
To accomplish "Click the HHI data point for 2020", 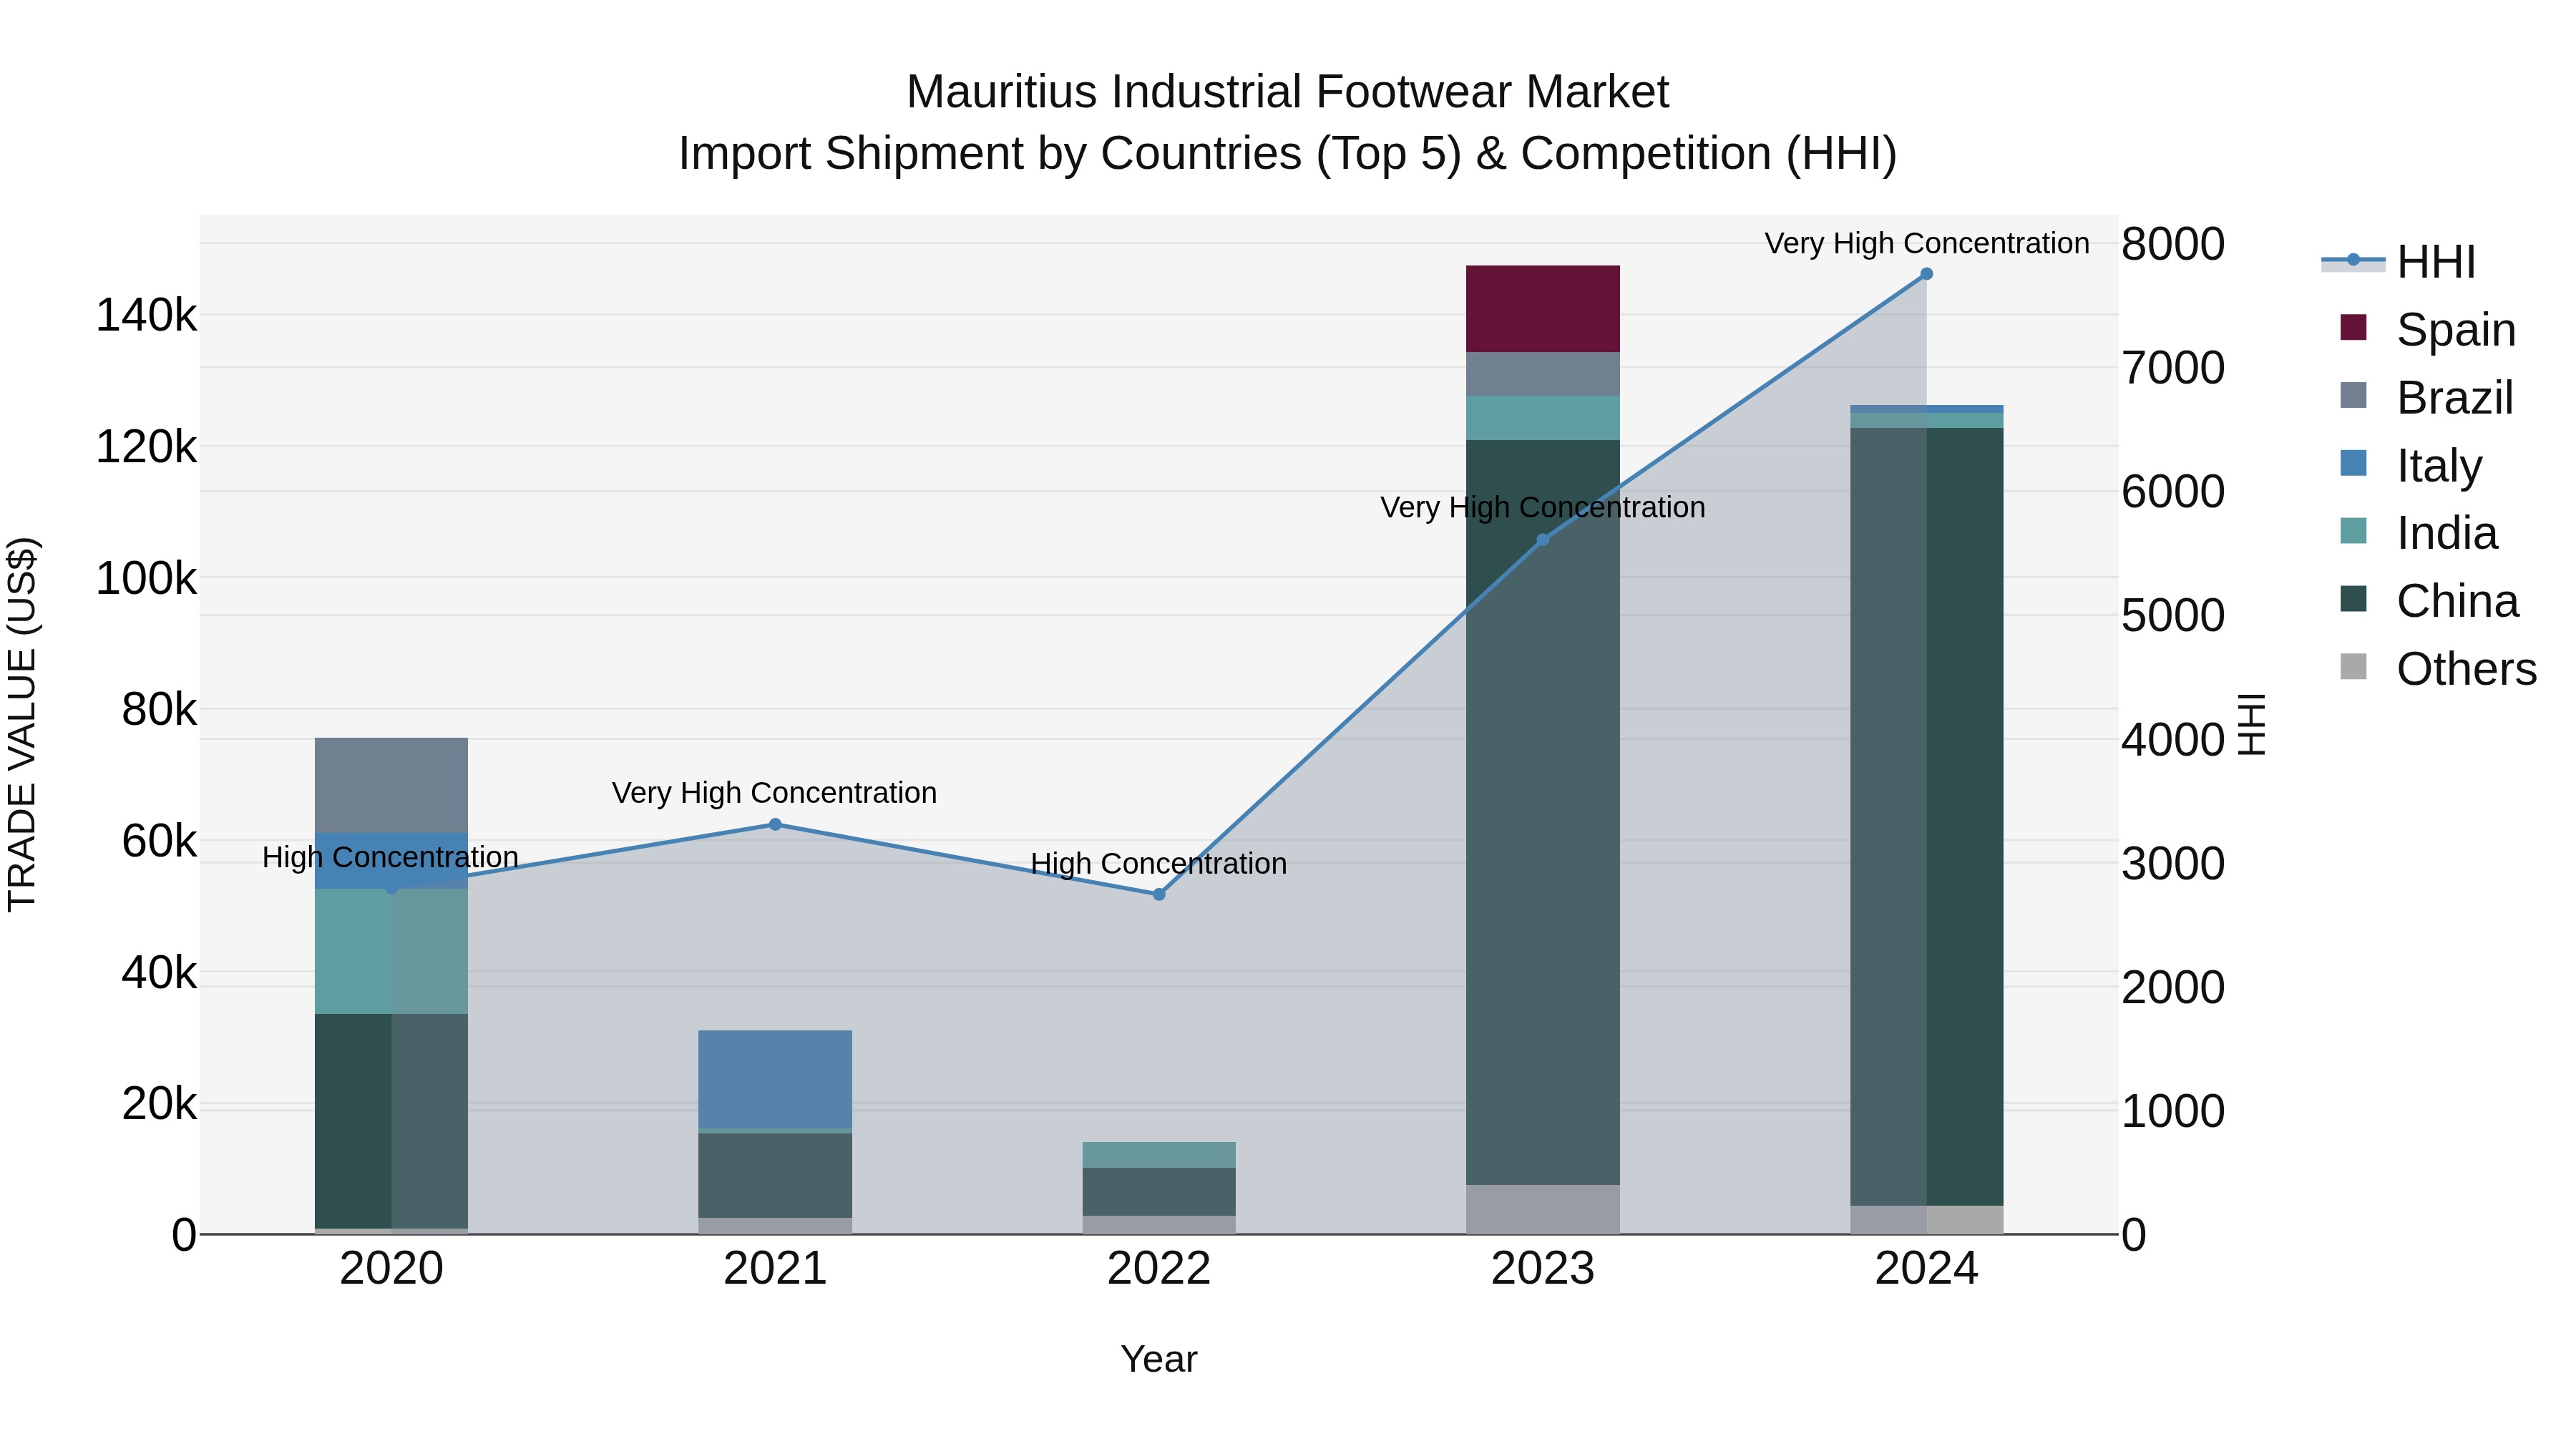I will 391,888.
